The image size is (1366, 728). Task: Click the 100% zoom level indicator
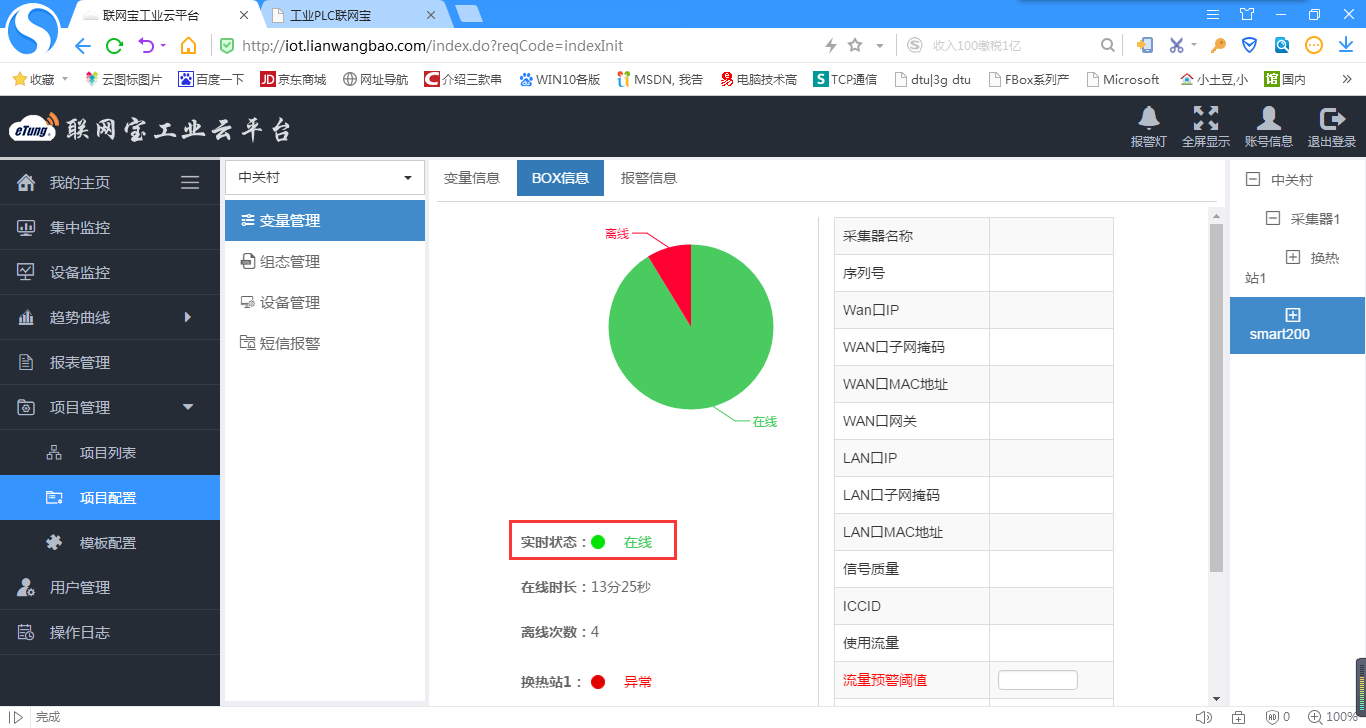tap(1333, 717)
